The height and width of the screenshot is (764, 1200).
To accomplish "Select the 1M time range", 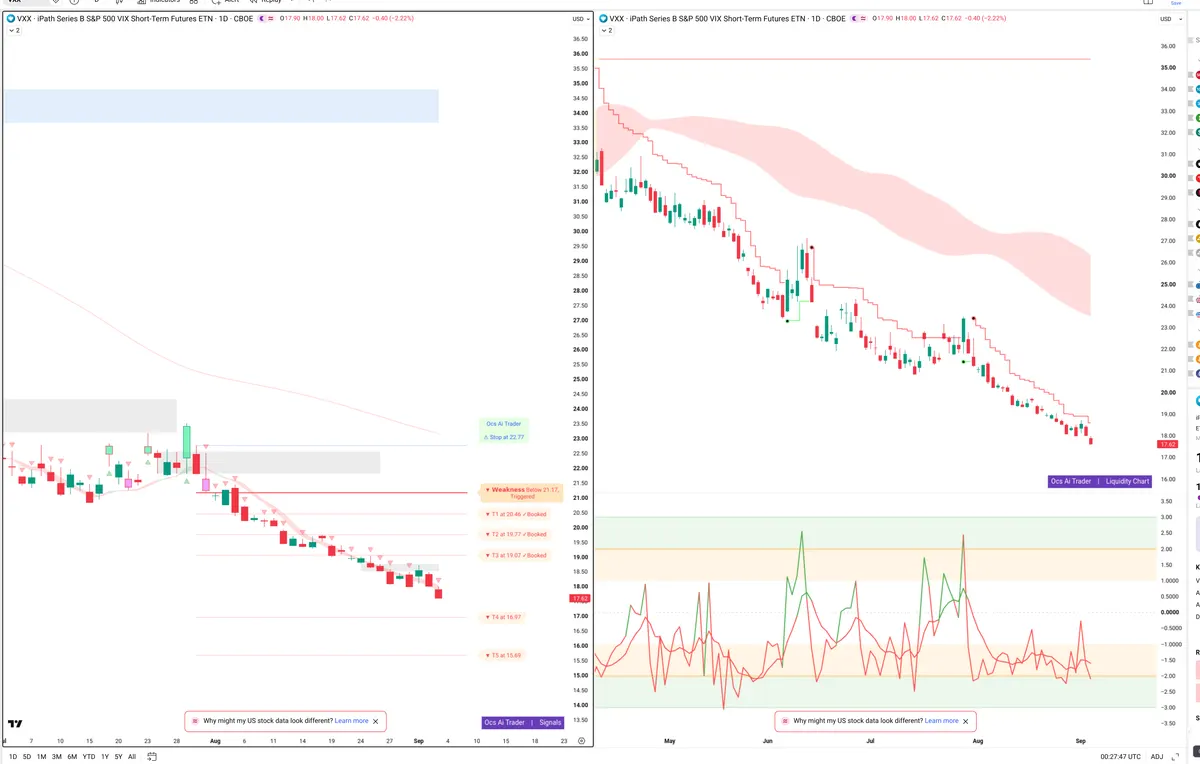I will [42, 757].
